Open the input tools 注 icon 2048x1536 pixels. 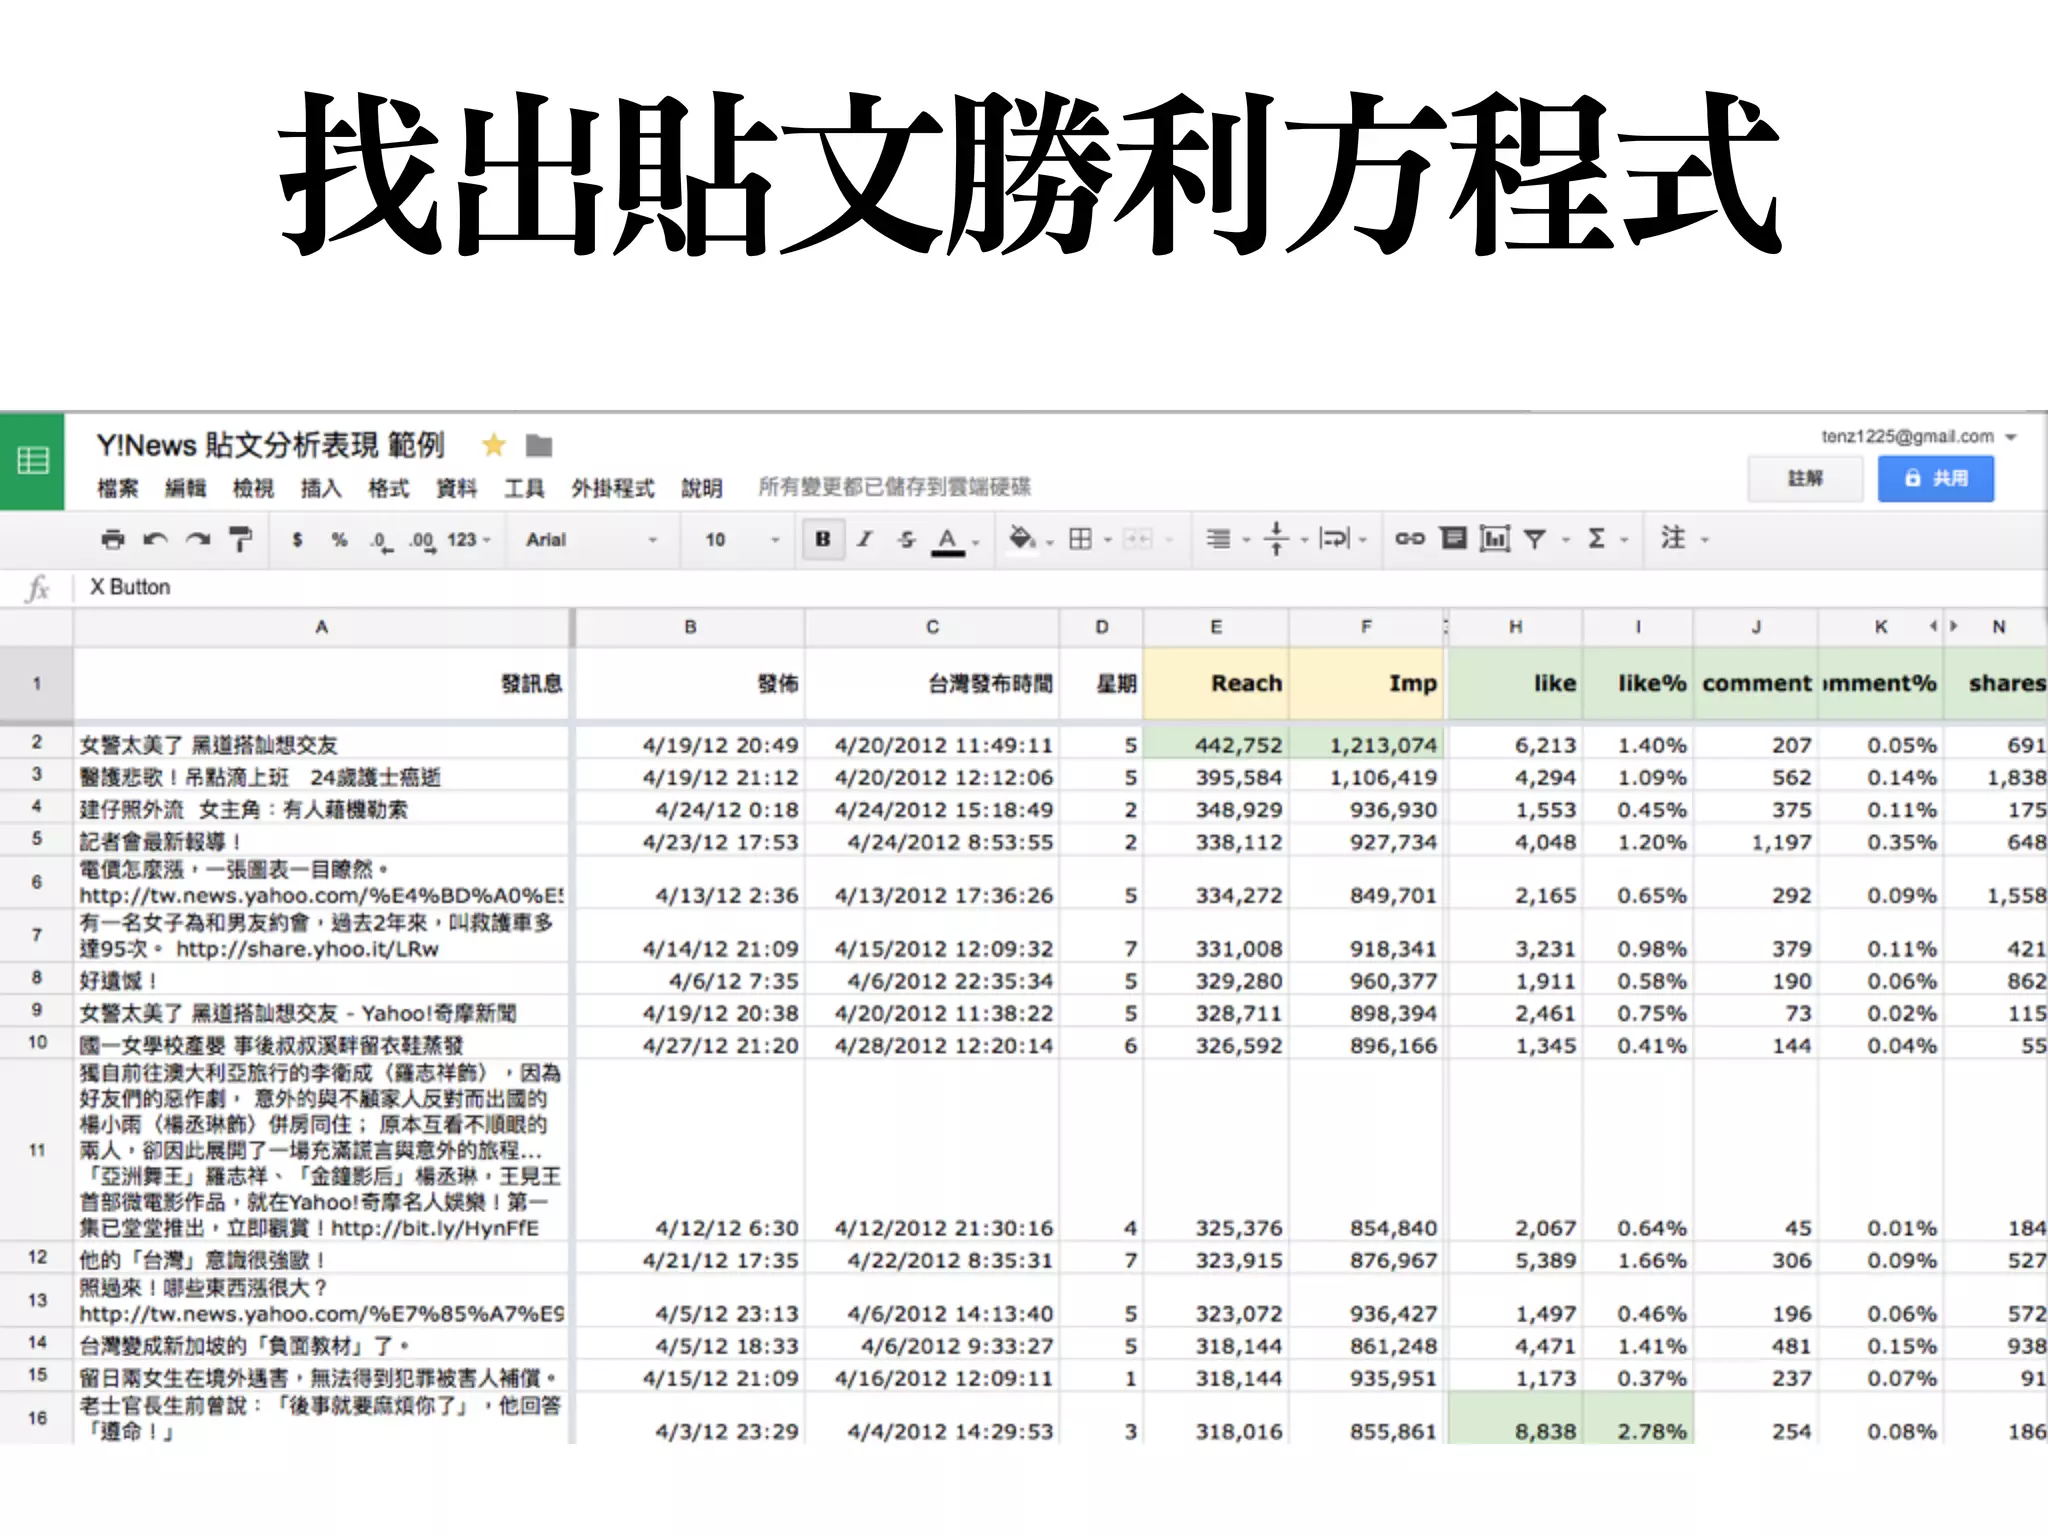[1672, 538]
